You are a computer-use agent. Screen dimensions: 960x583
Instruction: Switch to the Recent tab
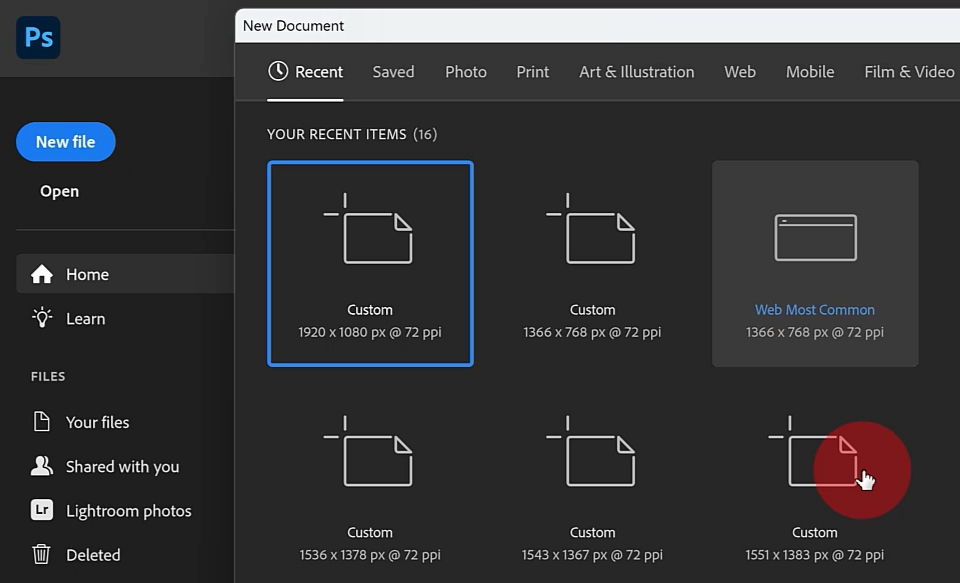pyautogui.click(x=305, y=72)
